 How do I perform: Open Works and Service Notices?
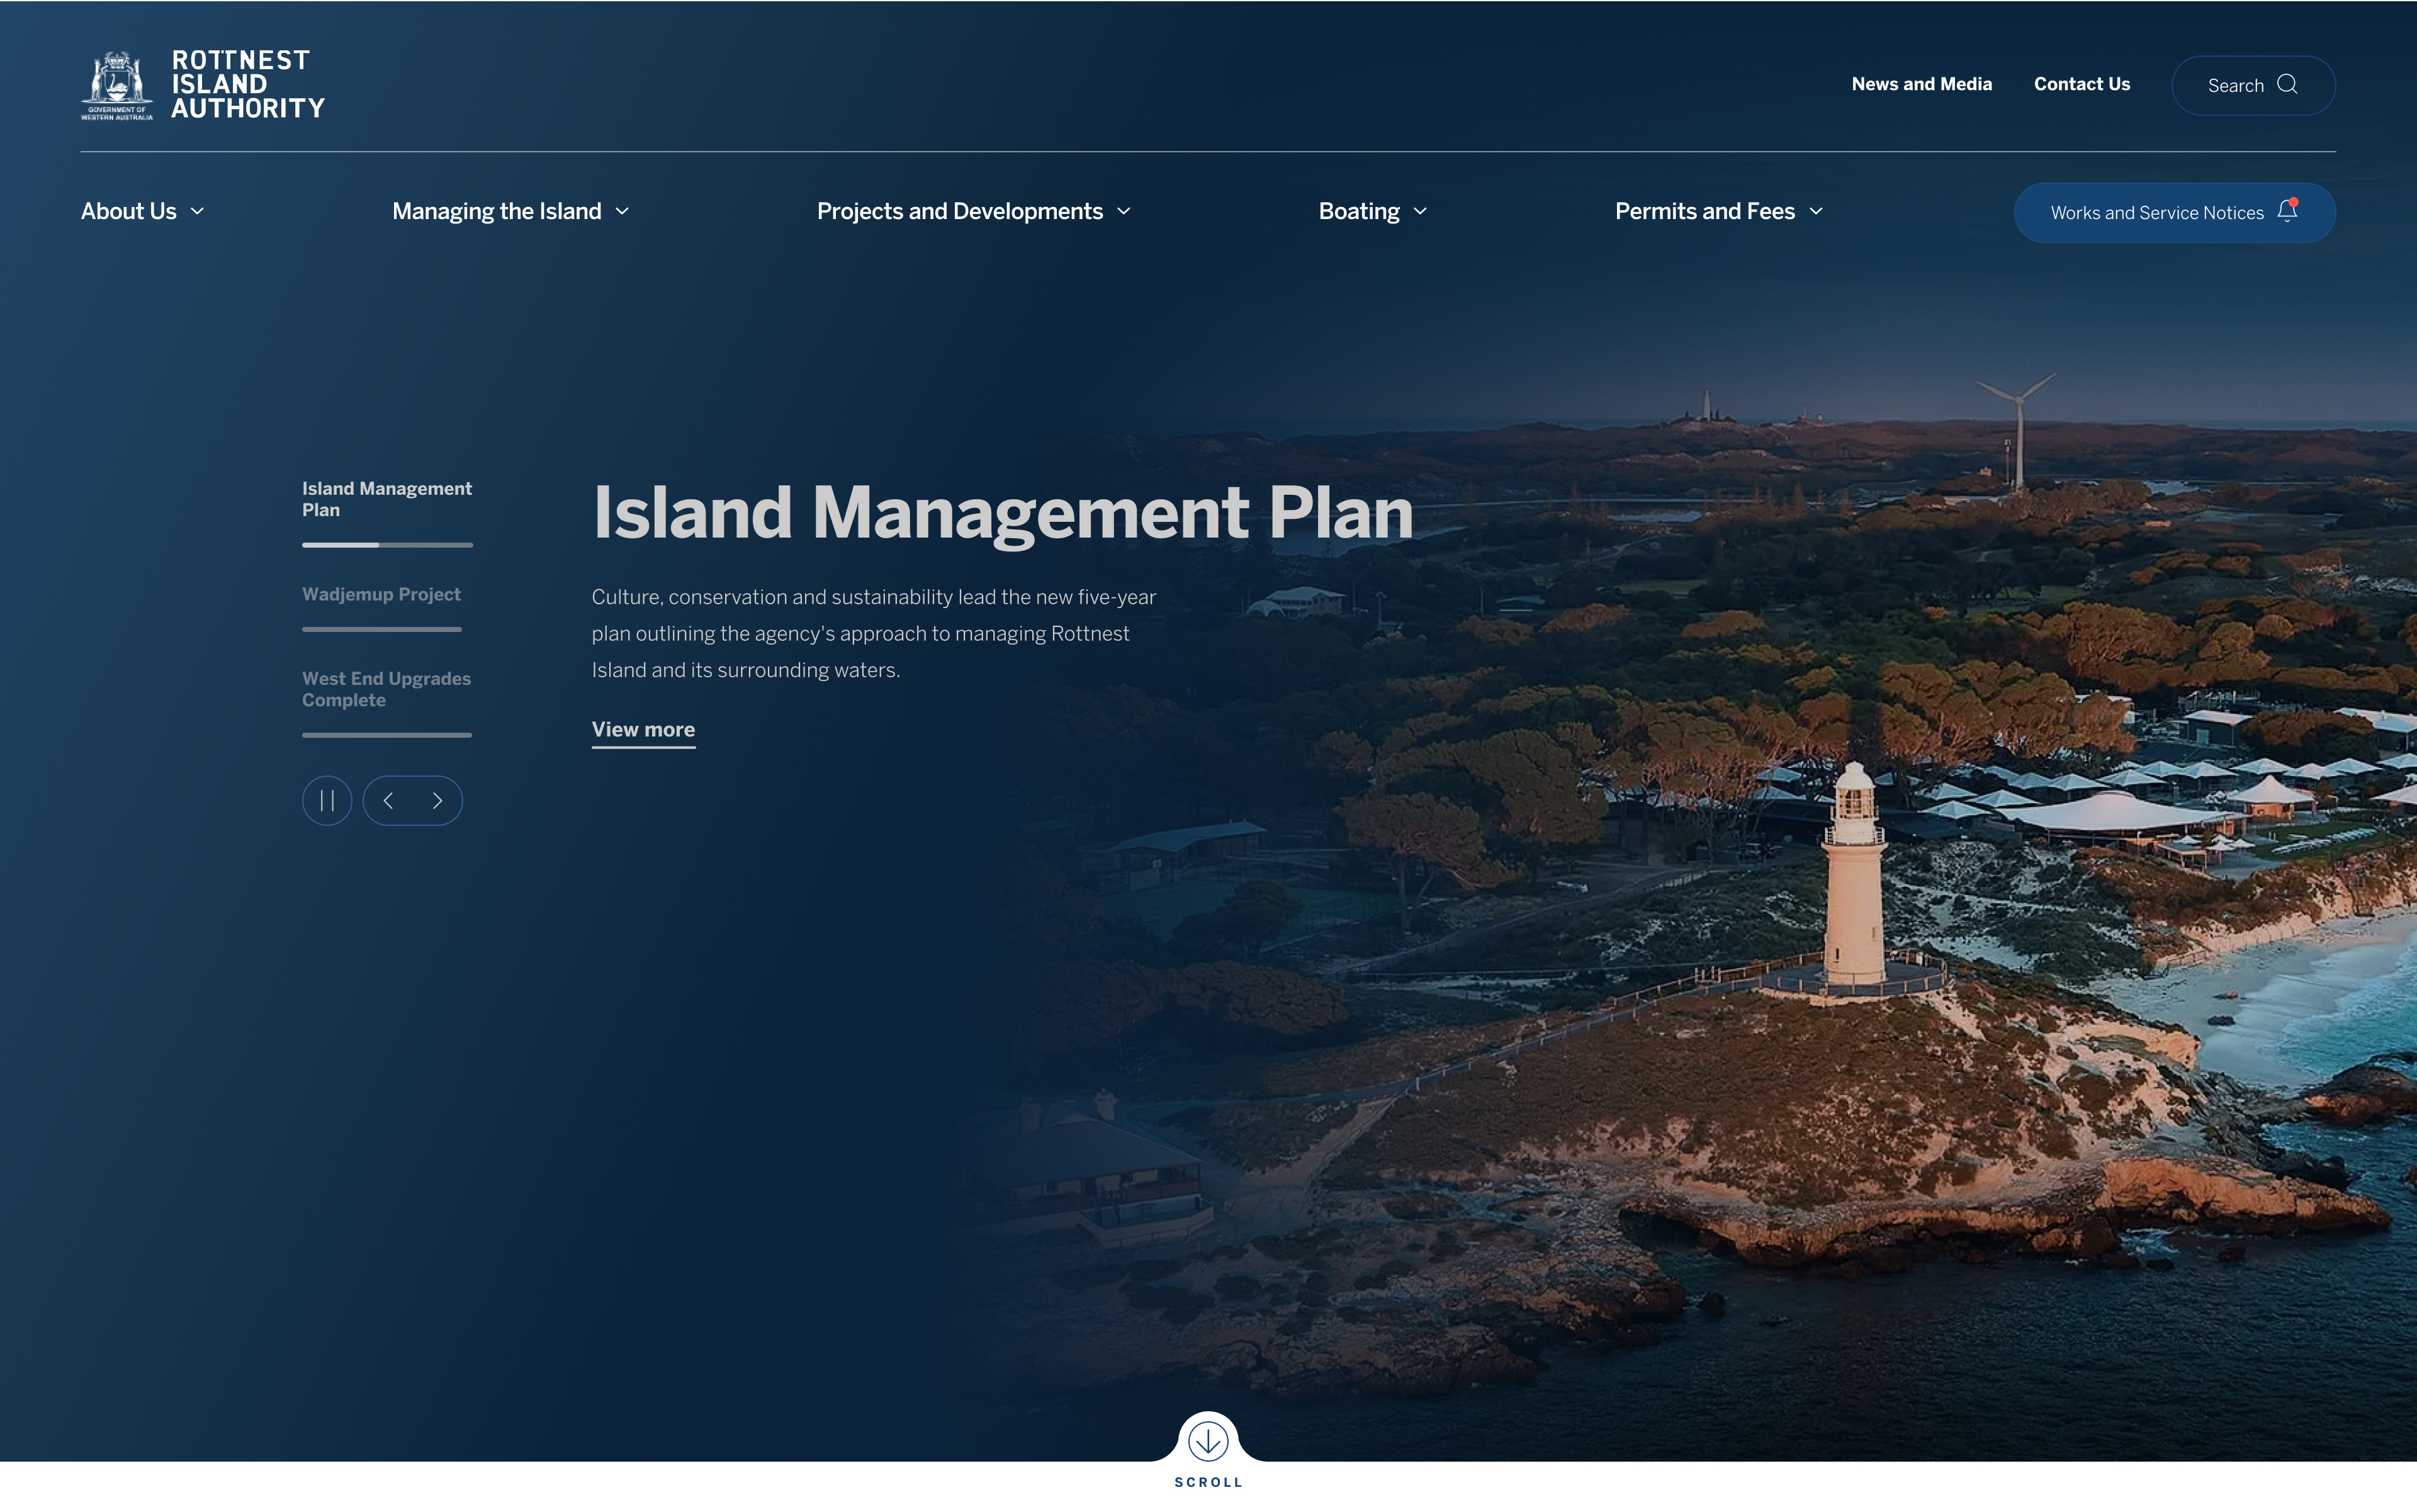(2156, 213)
